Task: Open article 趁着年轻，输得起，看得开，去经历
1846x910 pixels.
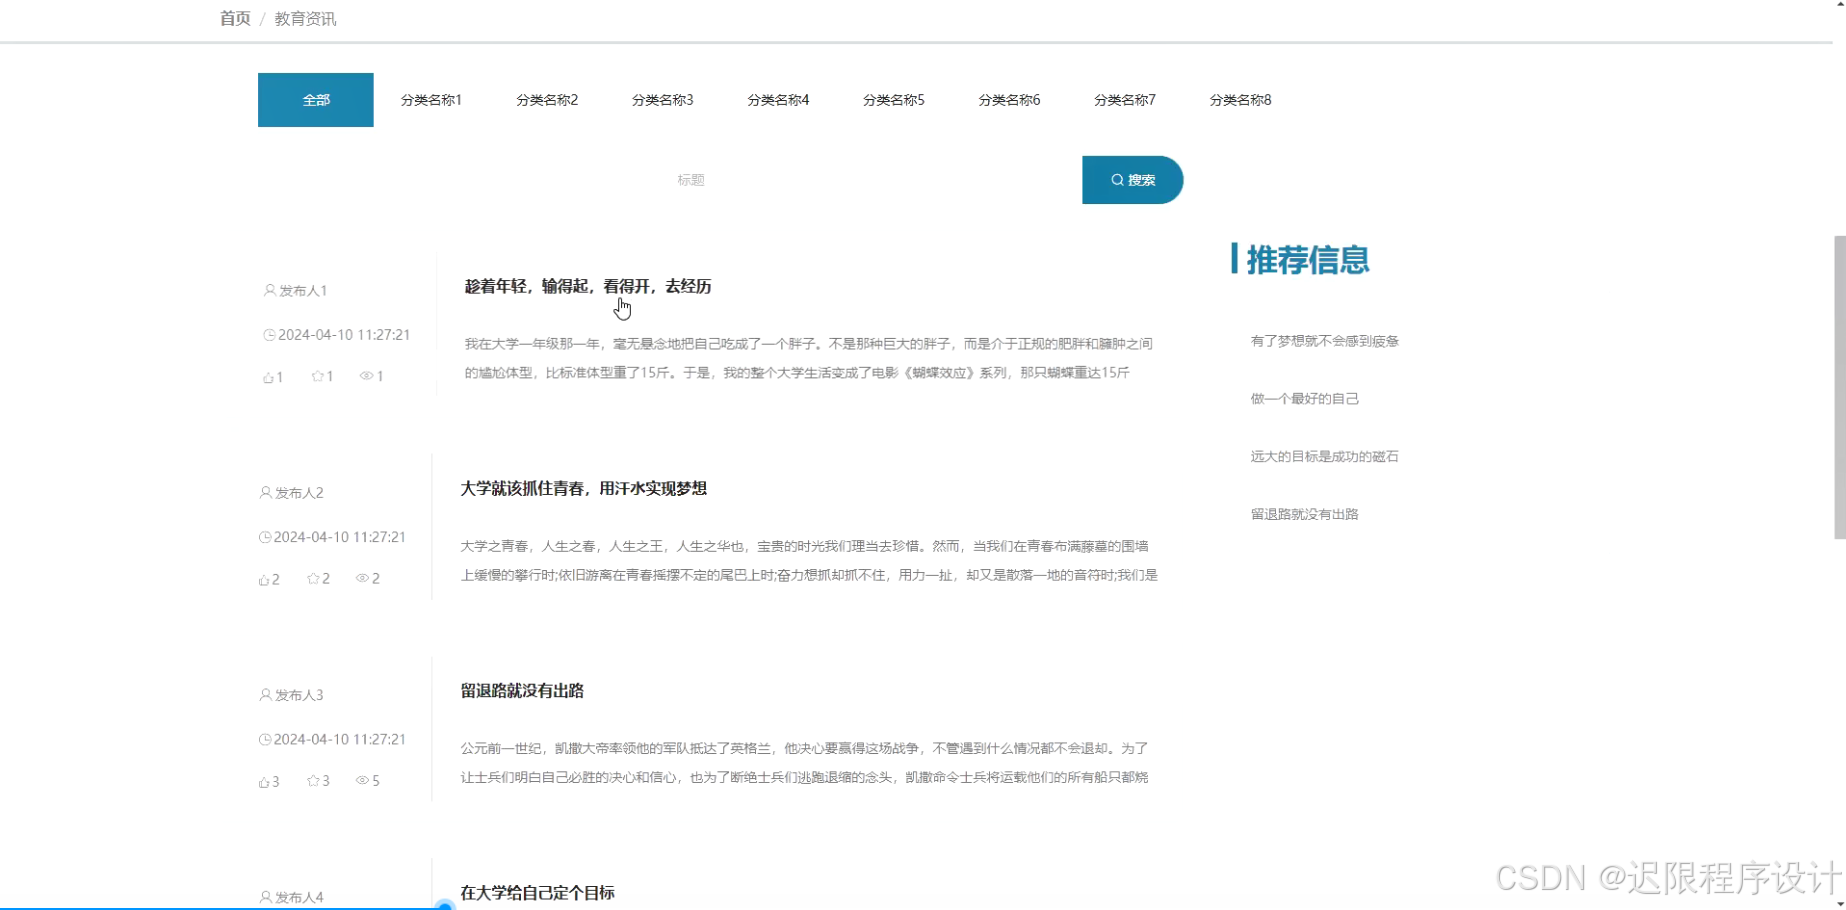Action: 588,286
